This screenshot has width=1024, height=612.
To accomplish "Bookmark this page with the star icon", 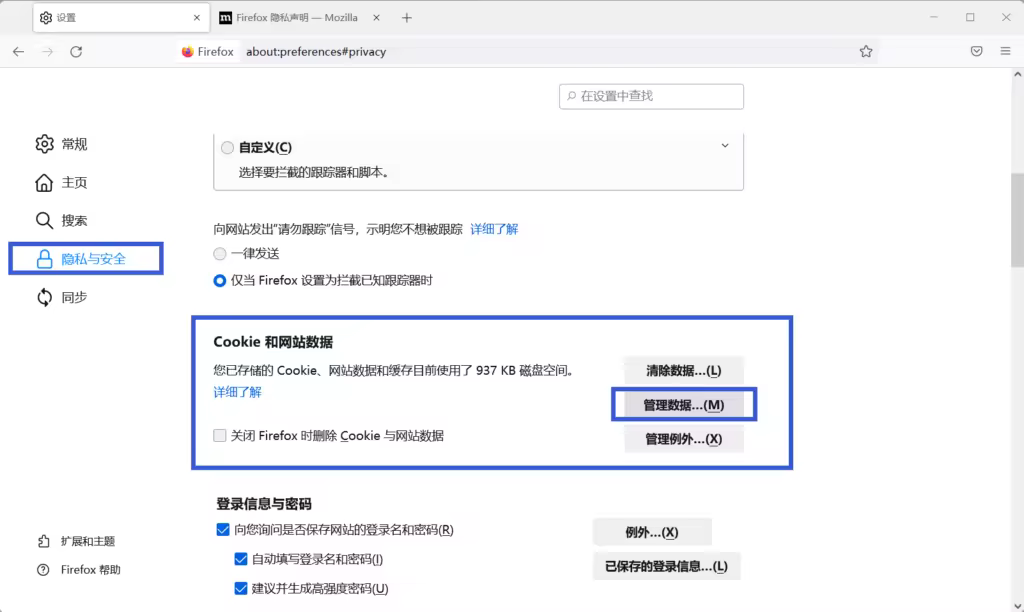I will pos(866,52).
